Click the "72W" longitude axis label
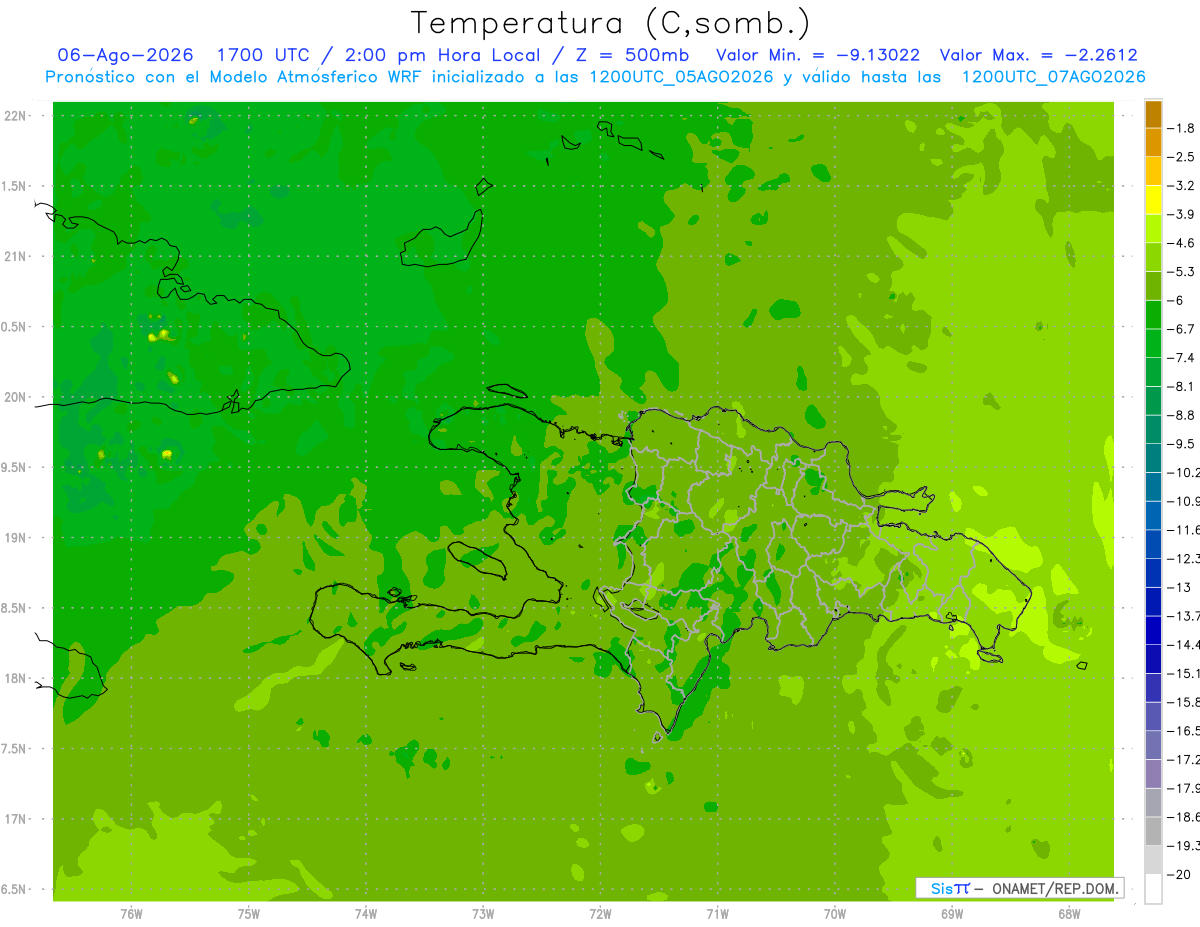Viewport: 1200px width, 927px height. click(x=600, y=912)
